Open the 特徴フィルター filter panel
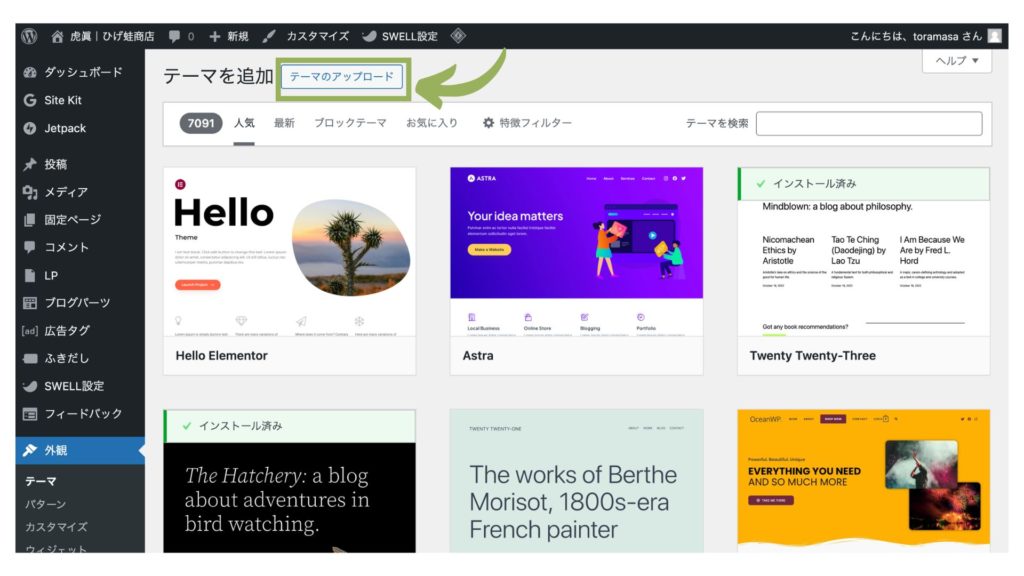The height and width of the screenshot is (576, 1024). coord(527,123)
